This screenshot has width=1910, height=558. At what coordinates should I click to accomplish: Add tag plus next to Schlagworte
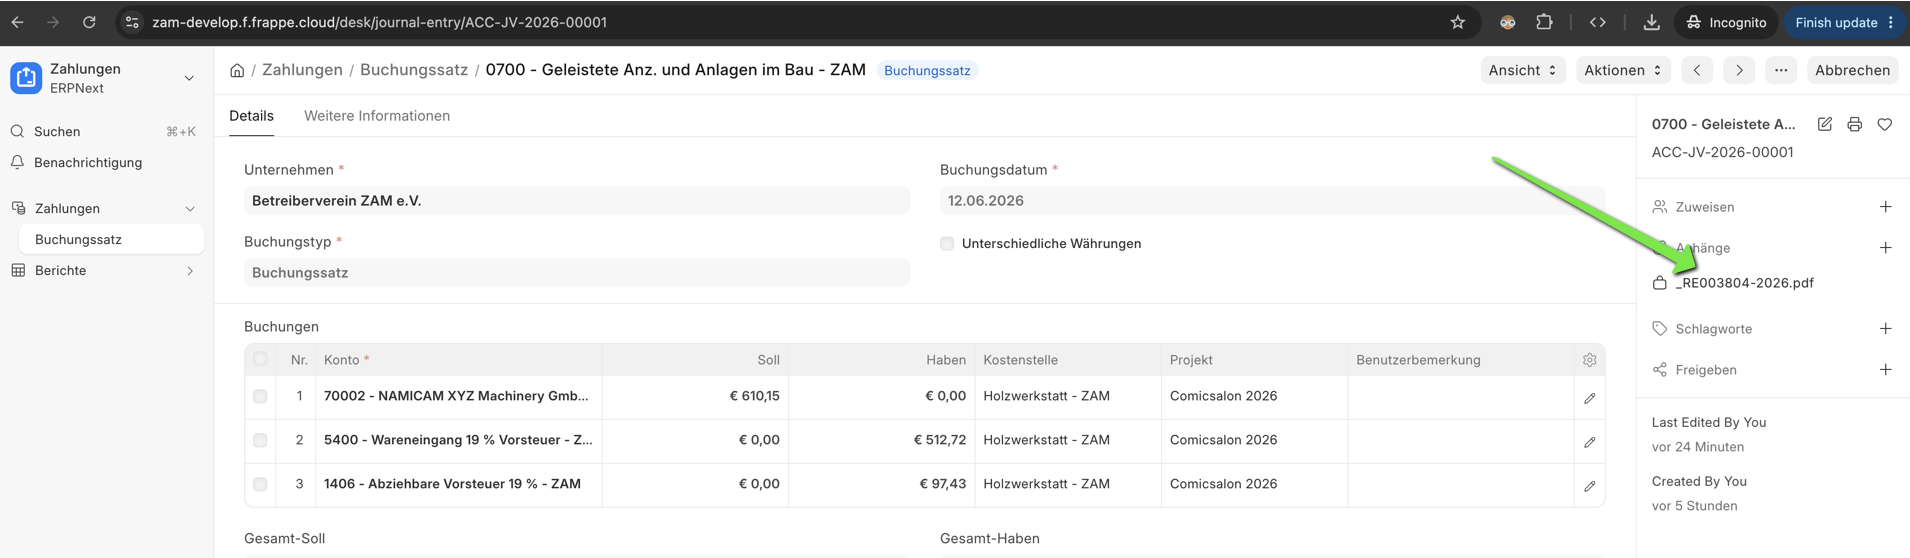pos(1885,329)
